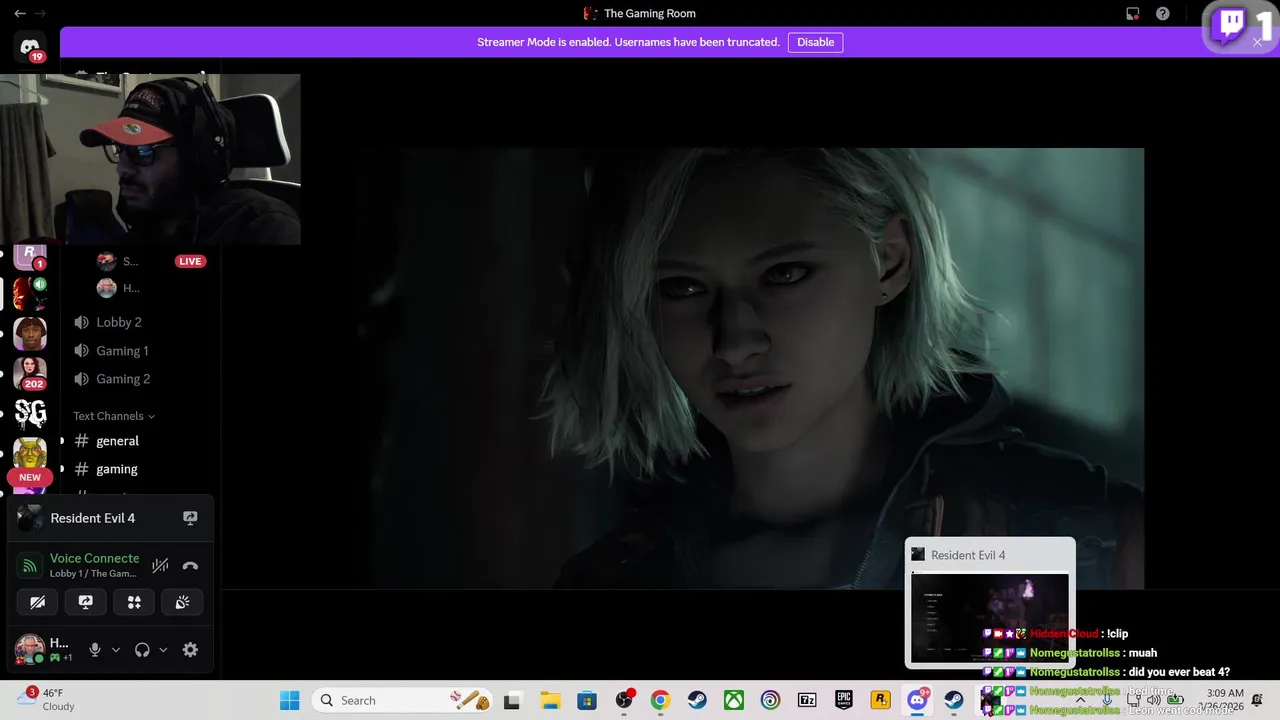Deafen with the headphones icon
The height and width of the screenshot is (720, 1280).
coord(142,650)
